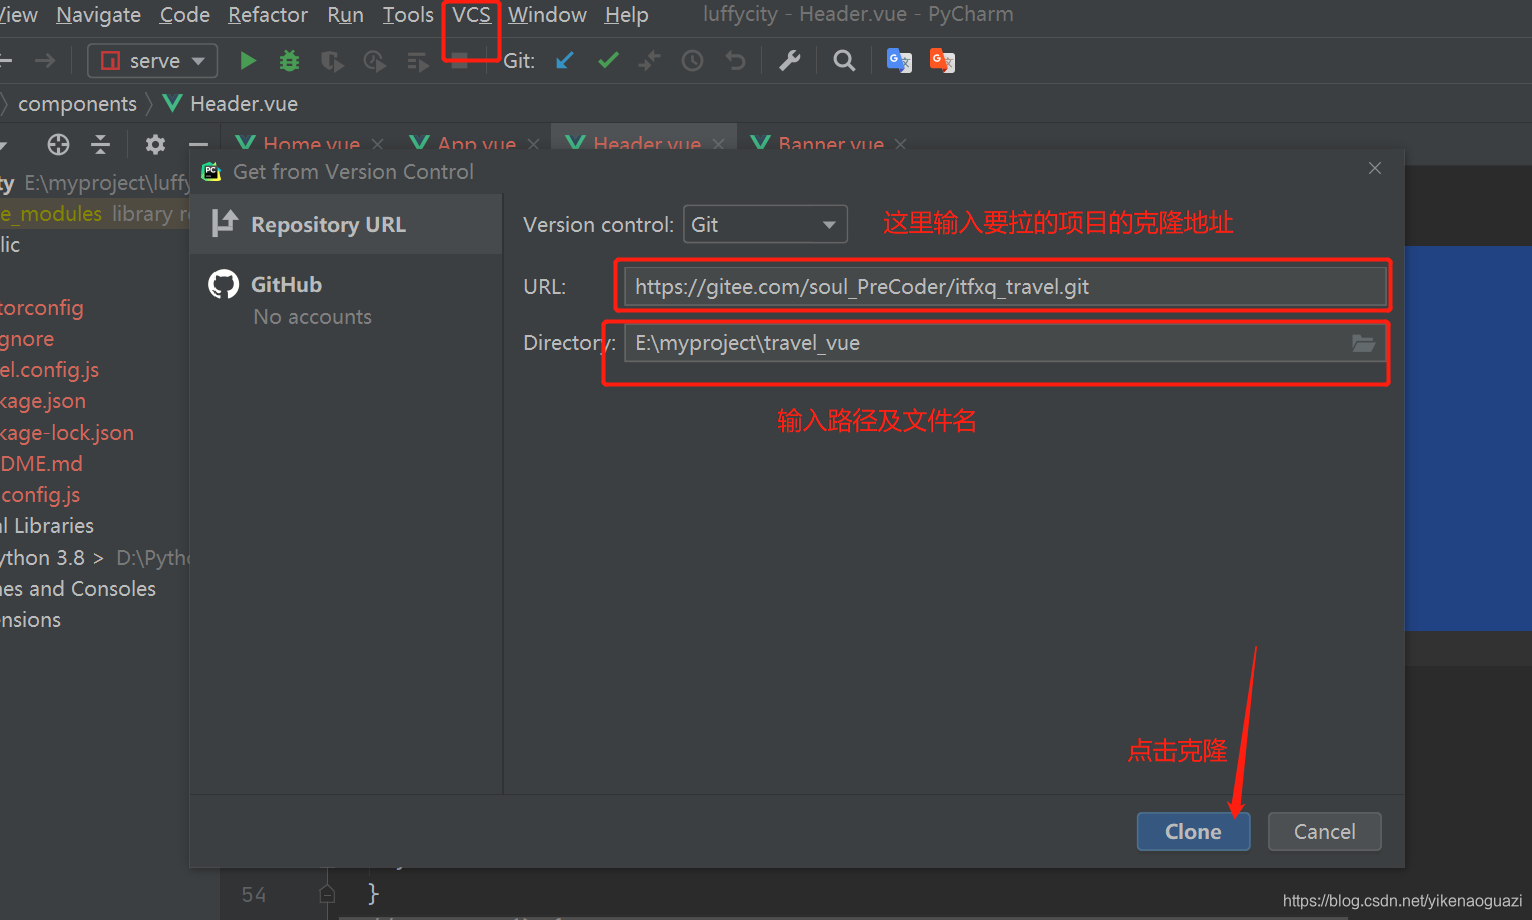The height and width of the screenshot is (920, 1532).
Task: Close the Banner.vue tab
Action: 901,145
